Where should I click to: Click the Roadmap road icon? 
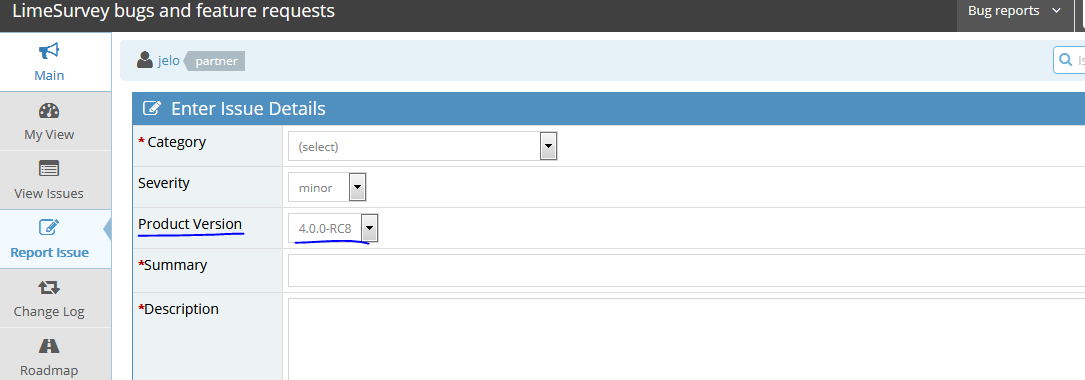point(49,346)
